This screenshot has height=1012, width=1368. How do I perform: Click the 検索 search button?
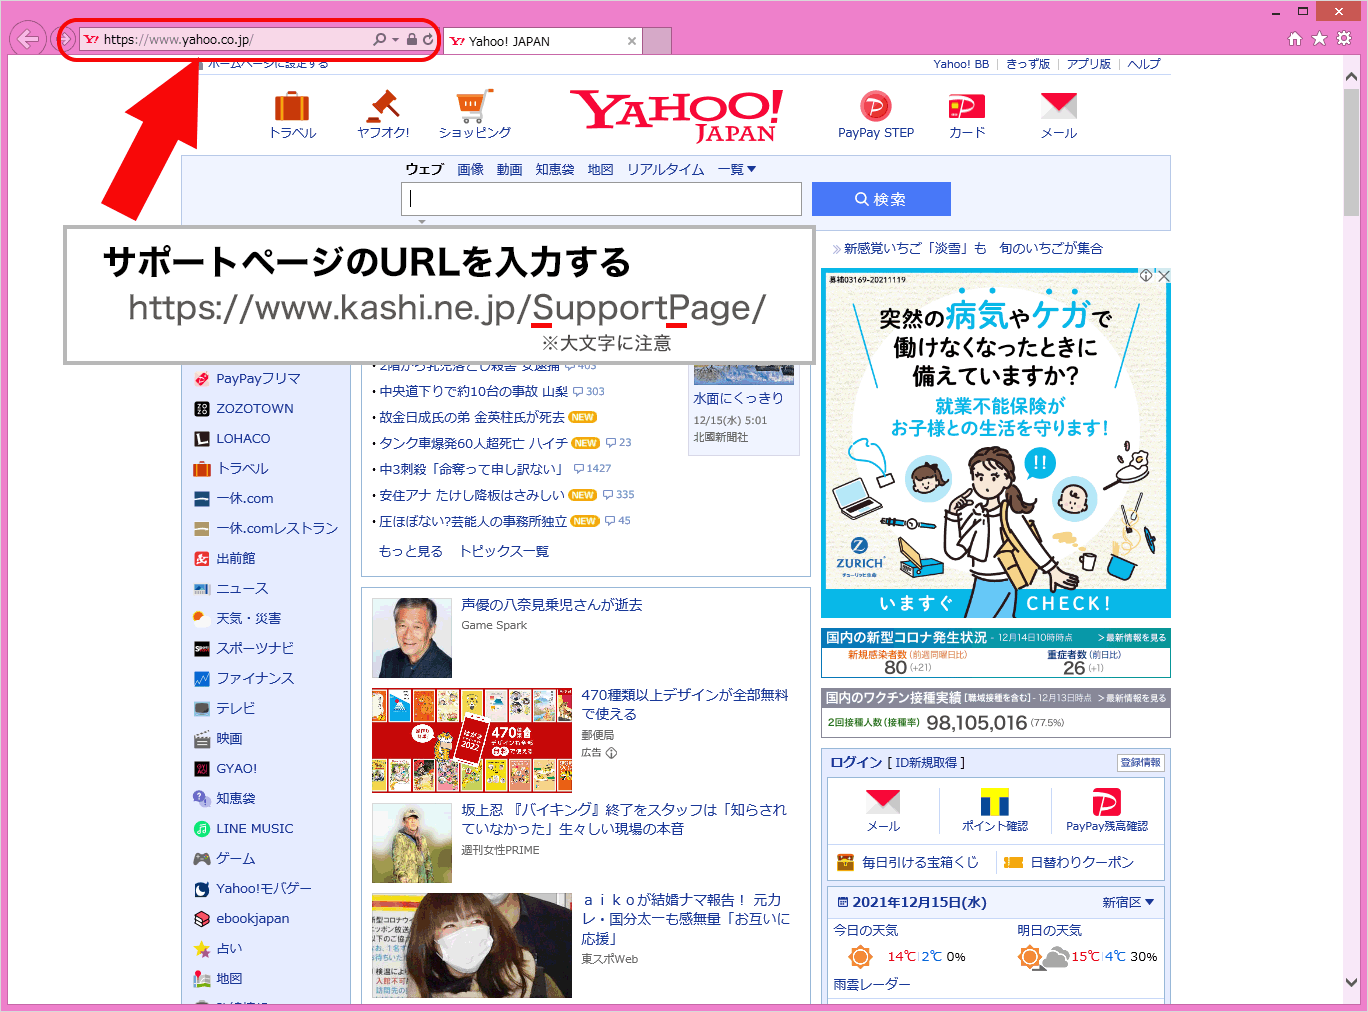[x=881, y=199]
